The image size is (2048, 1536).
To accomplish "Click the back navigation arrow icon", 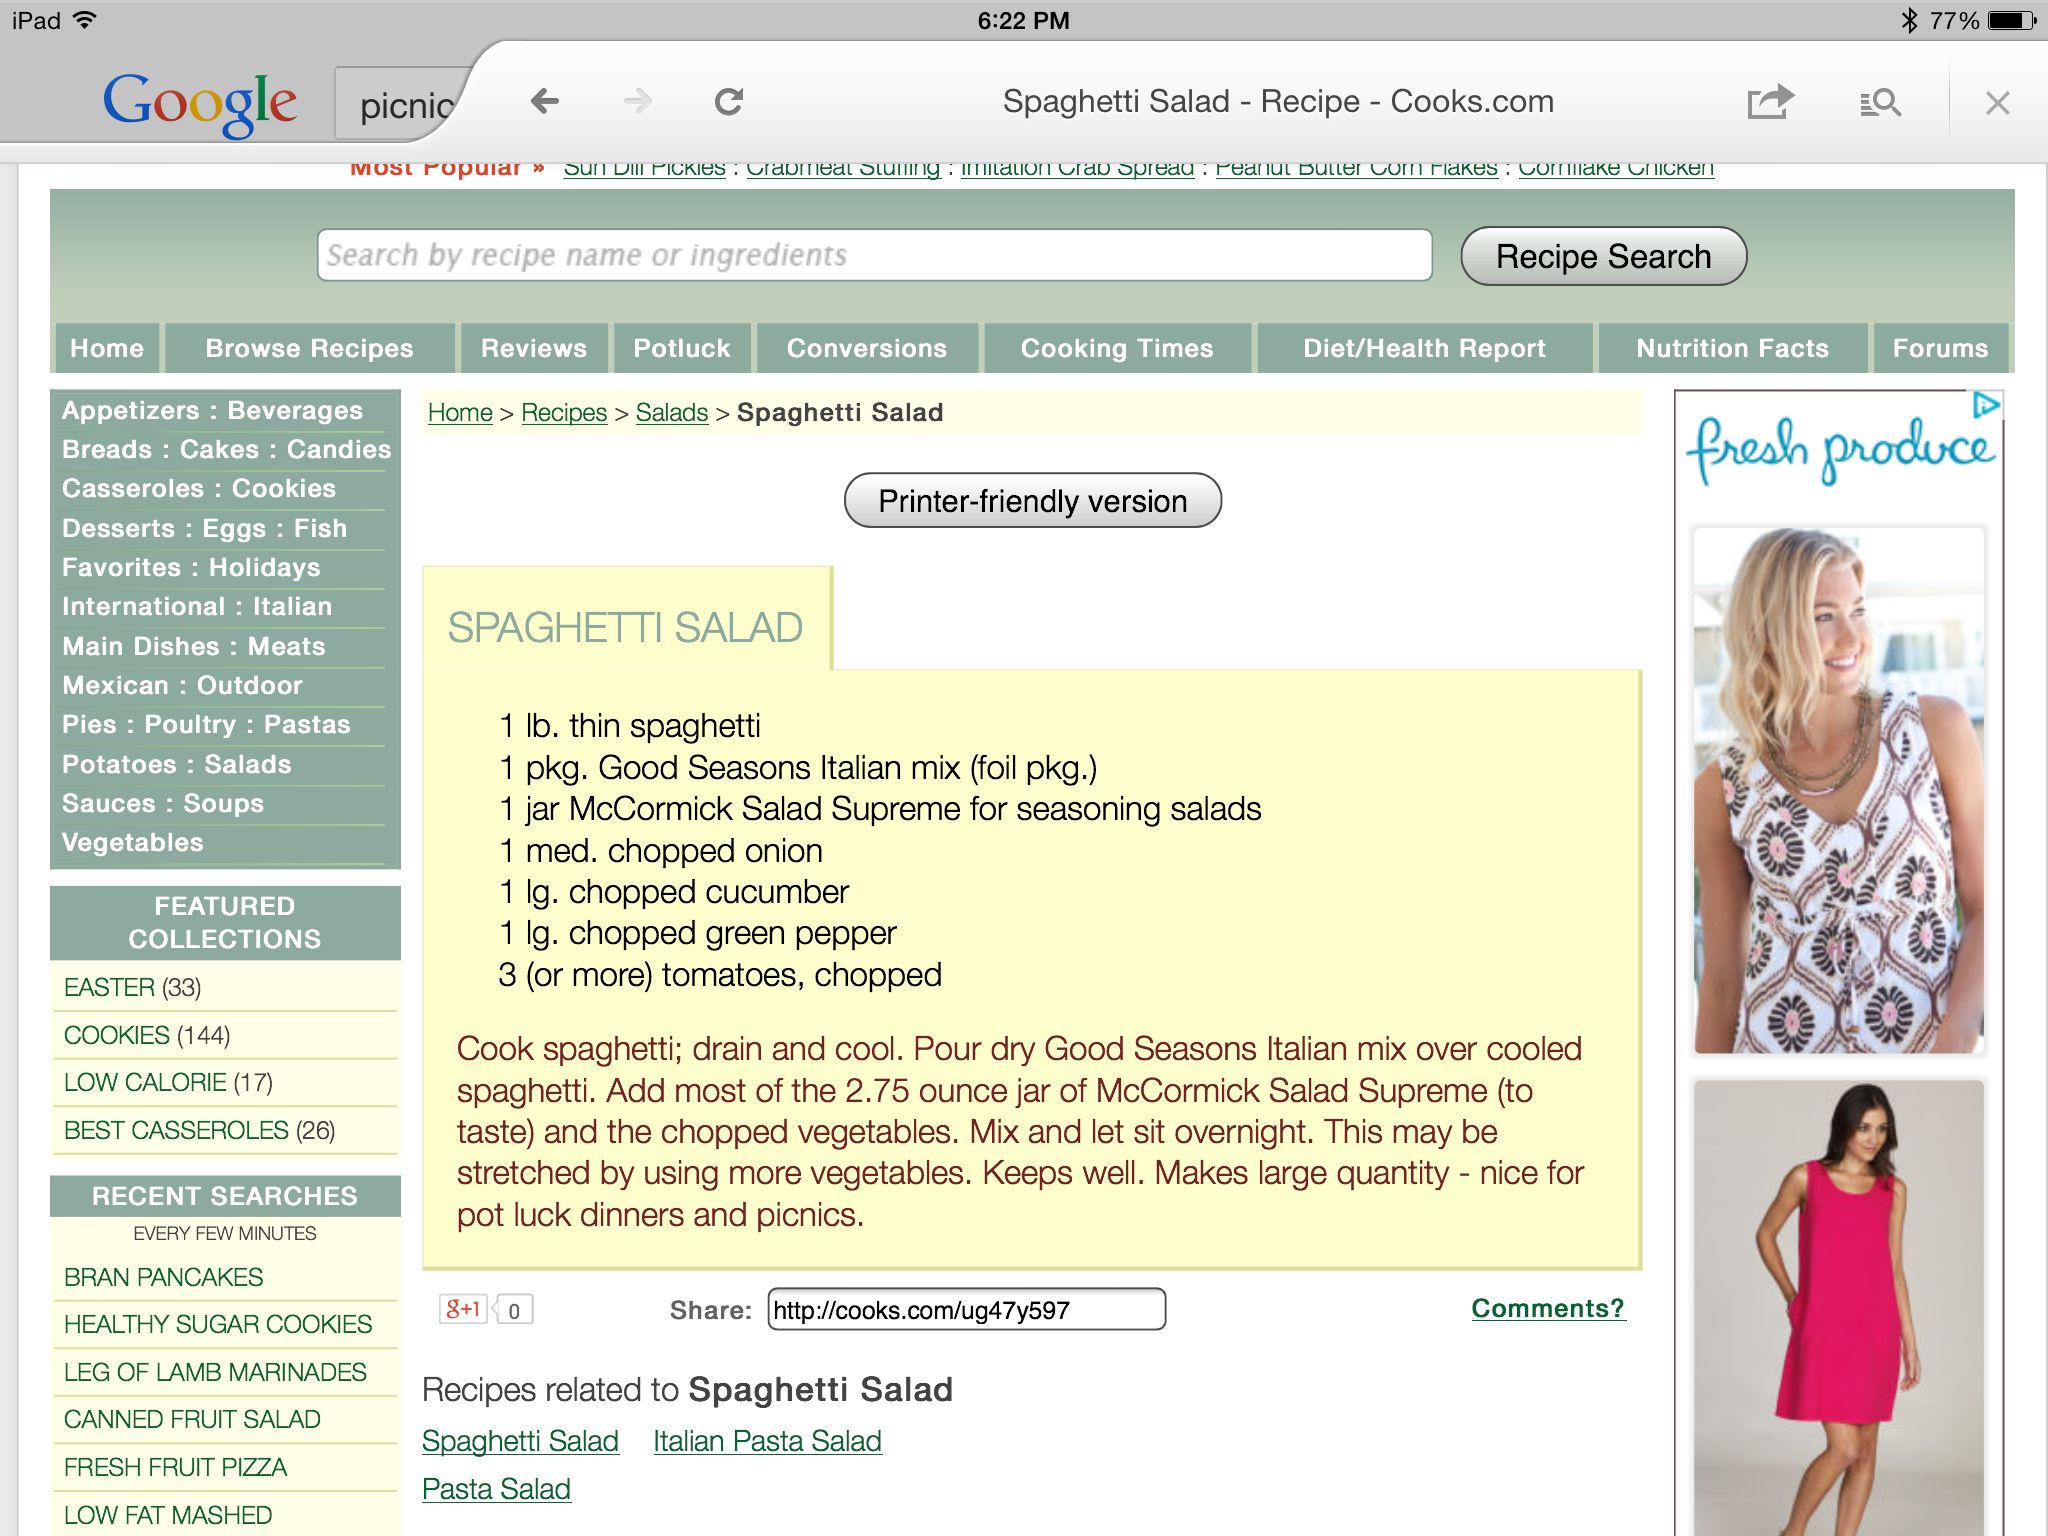I will [x=543, y=103].
